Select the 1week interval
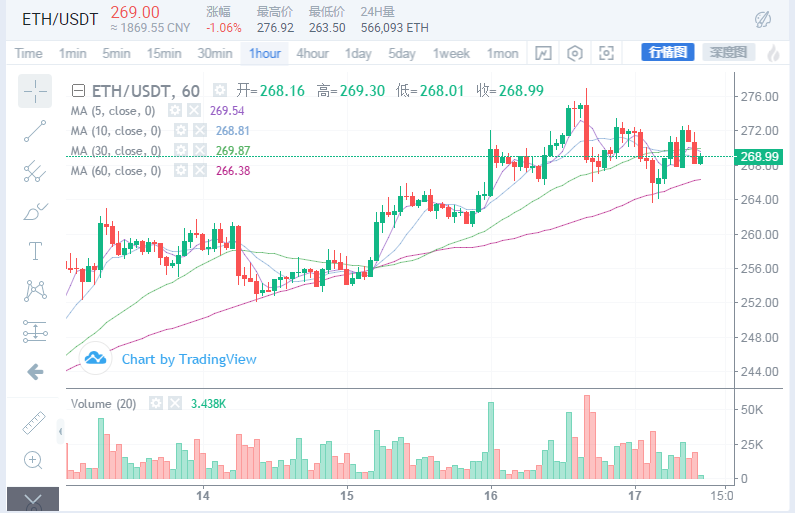795x513 pixels. tap(451, 53)
